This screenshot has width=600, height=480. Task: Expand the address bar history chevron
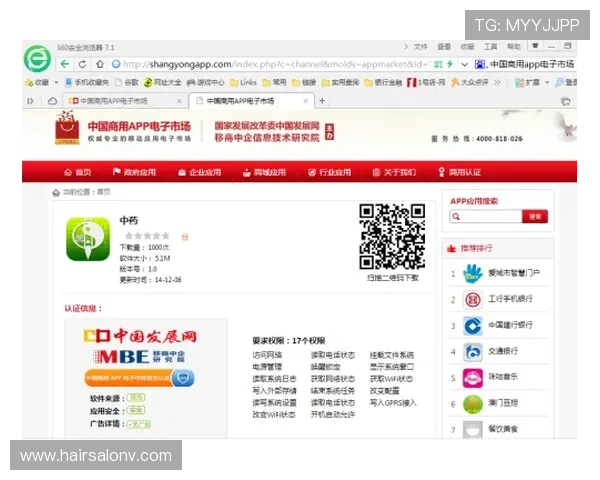coord(464,64)
